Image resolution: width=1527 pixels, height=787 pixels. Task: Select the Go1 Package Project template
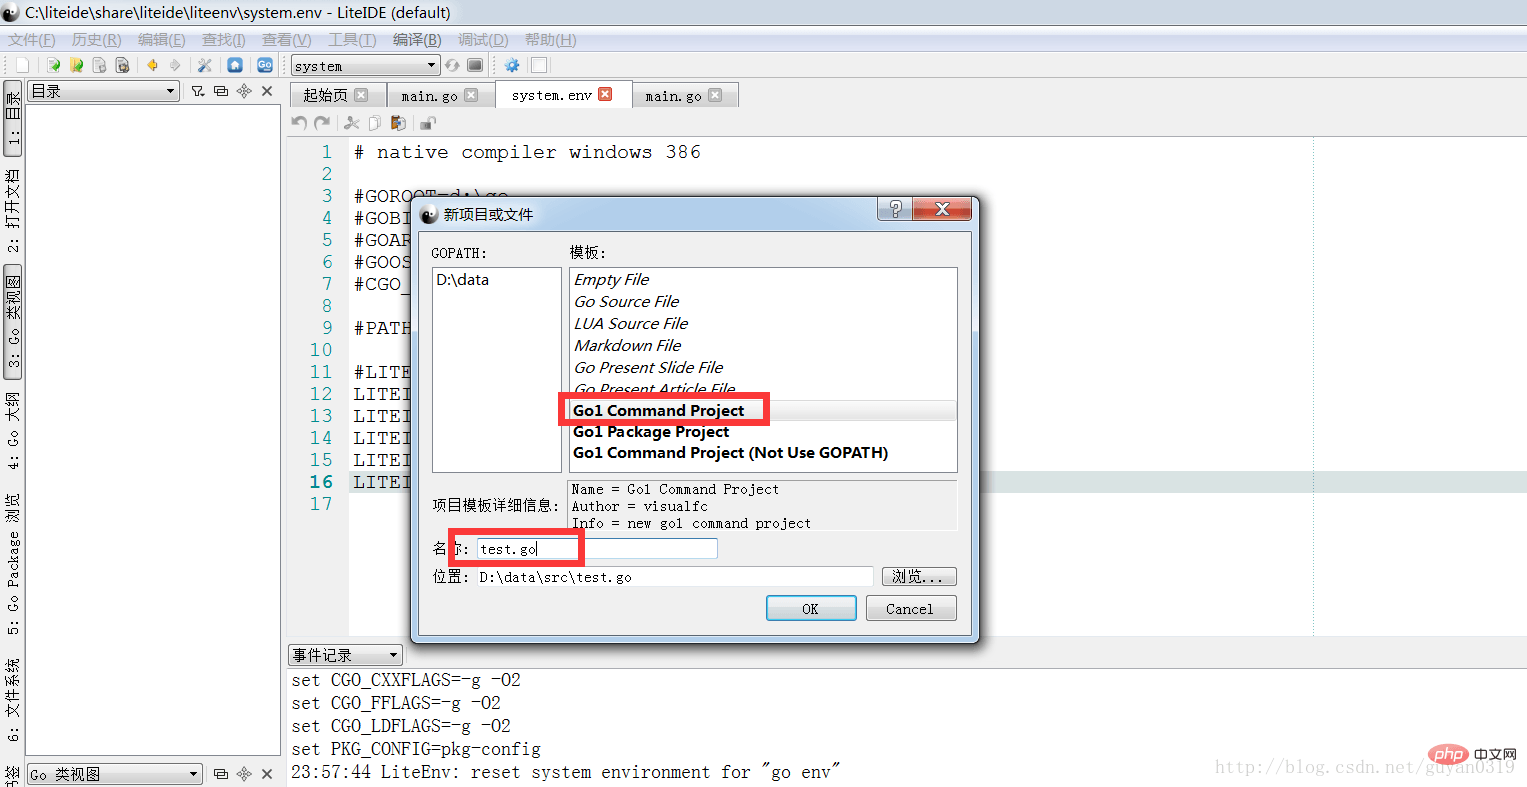651,432
